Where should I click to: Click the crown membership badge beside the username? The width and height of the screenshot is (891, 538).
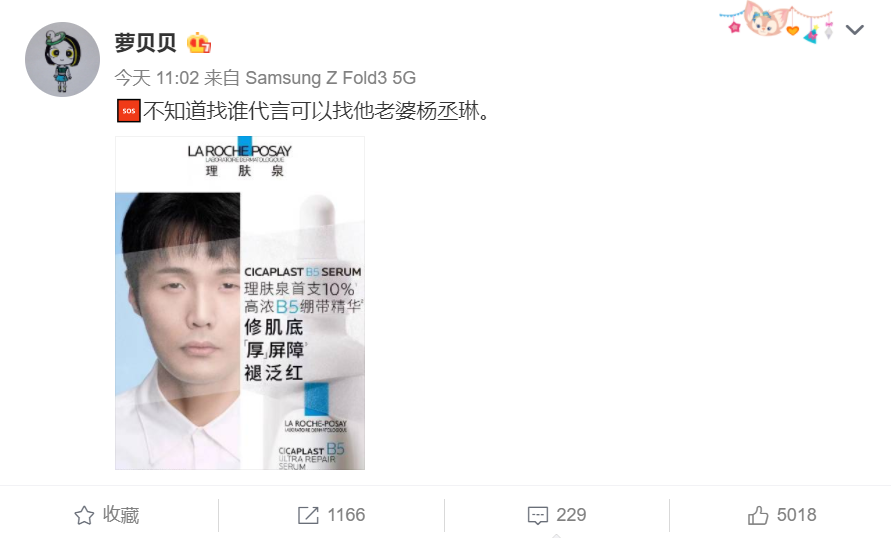coord(199,43)
